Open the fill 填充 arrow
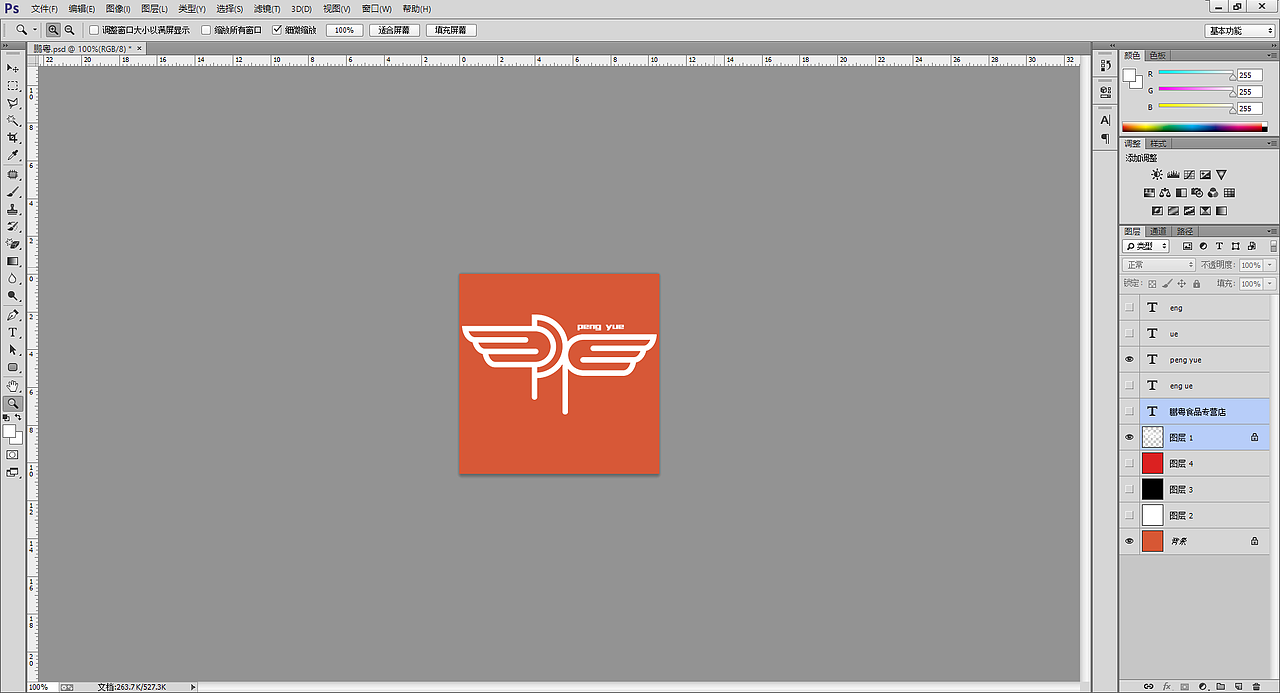The height and width of the screenshot is (693, 1280). [1270, 284]
